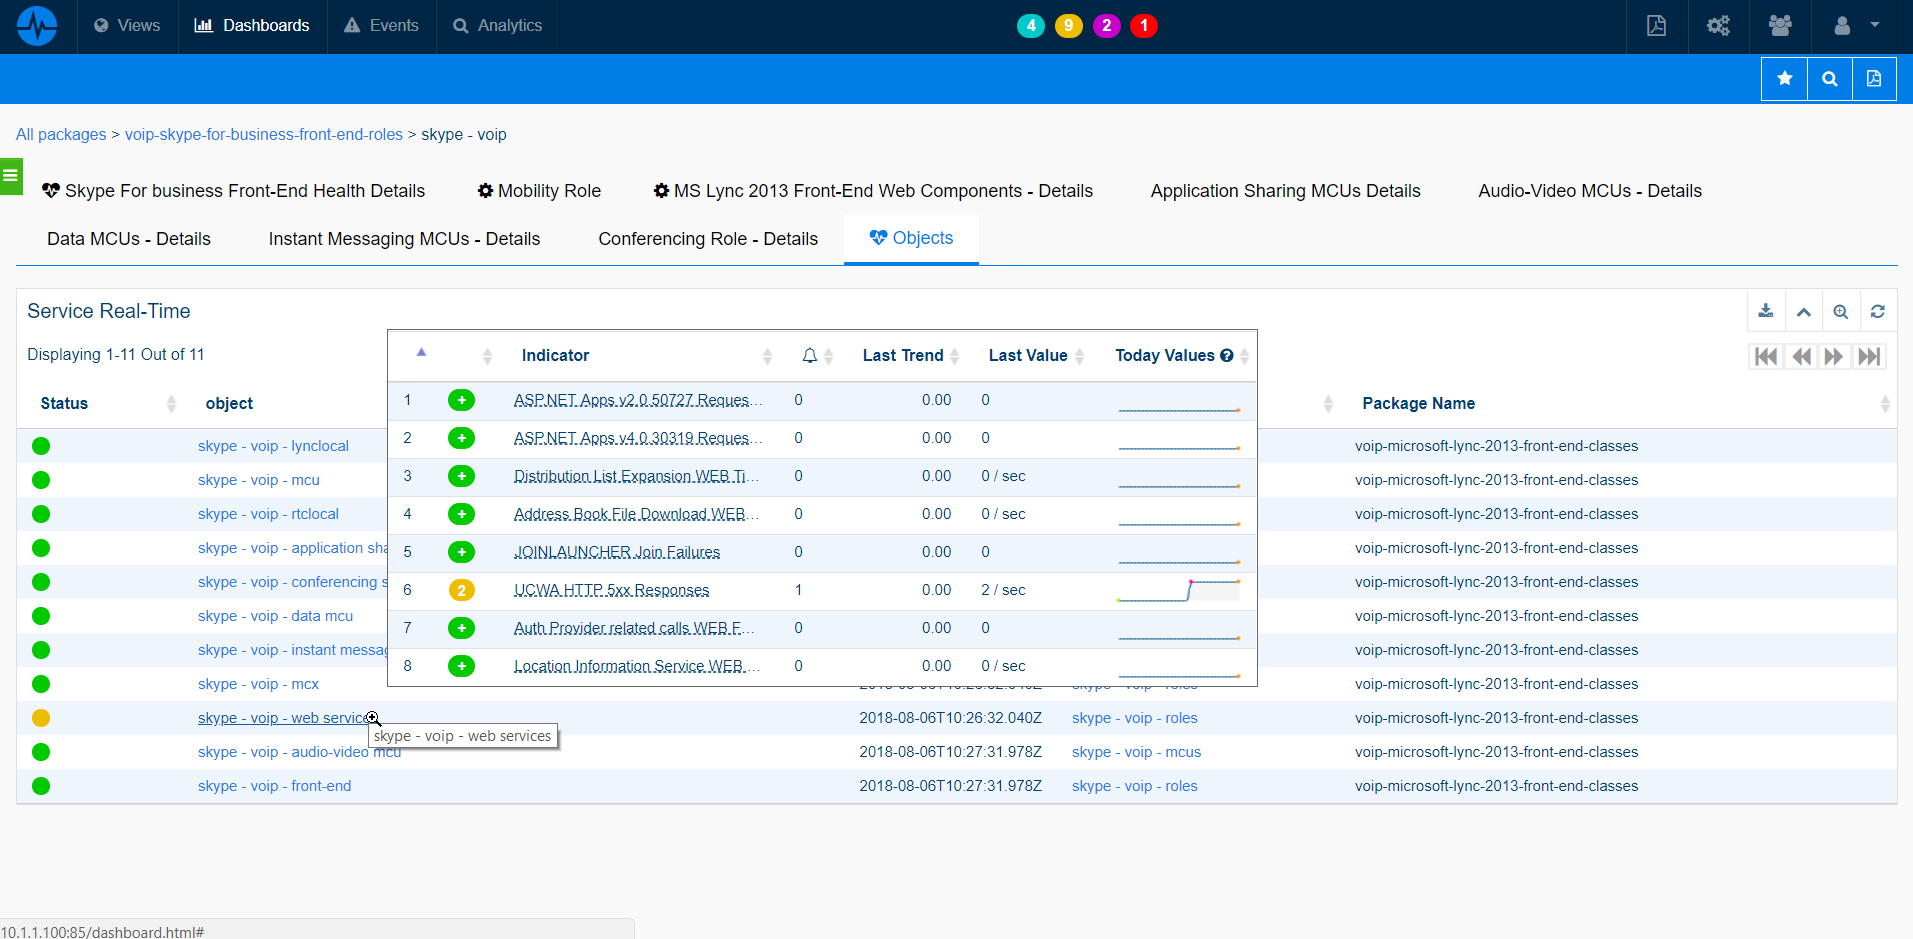1913x939 pixels.
Task: Open the users group icon
Action: (x=1780, y=26)
